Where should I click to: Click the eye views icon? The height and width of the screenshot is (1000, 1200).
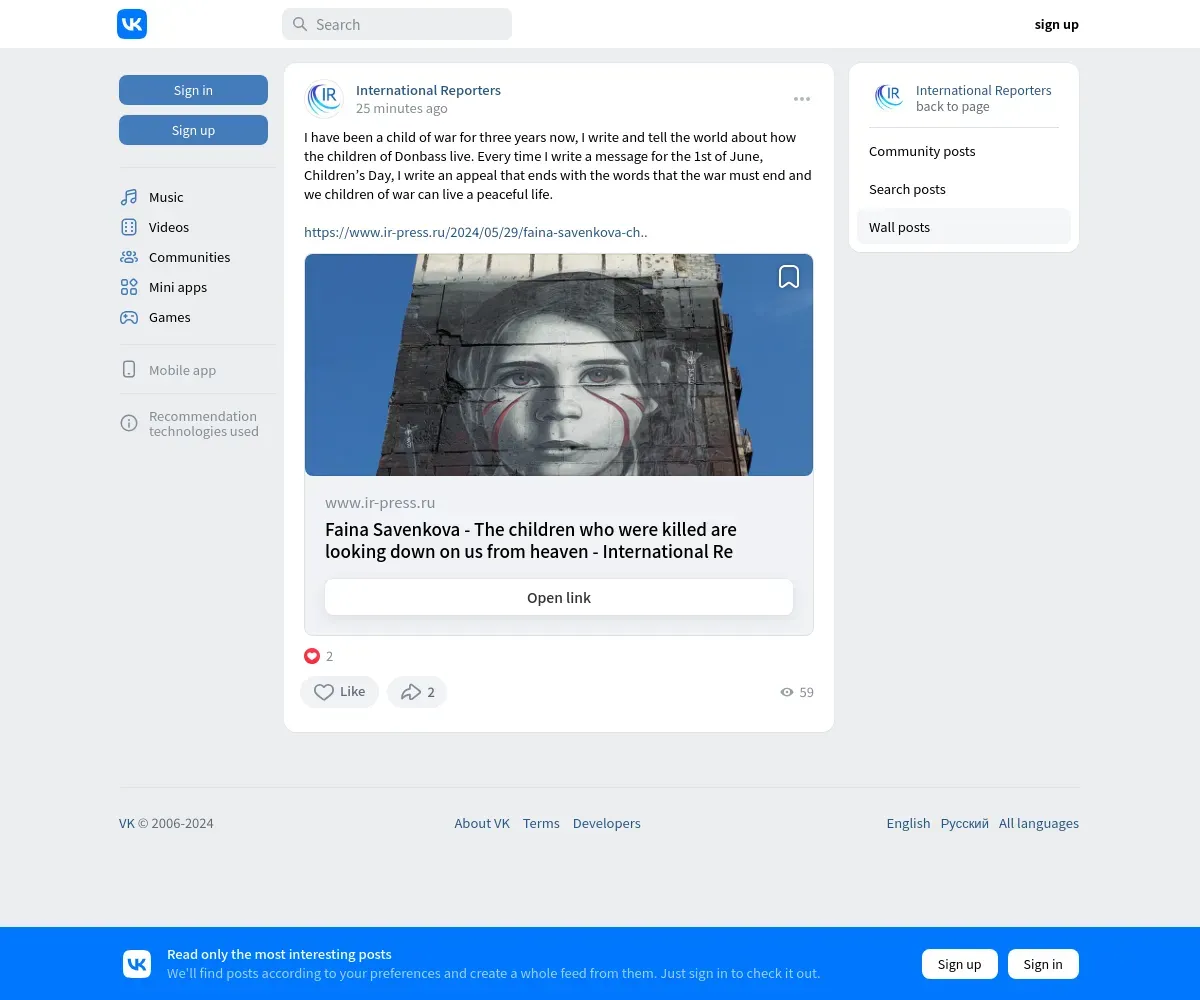point(787,692)
